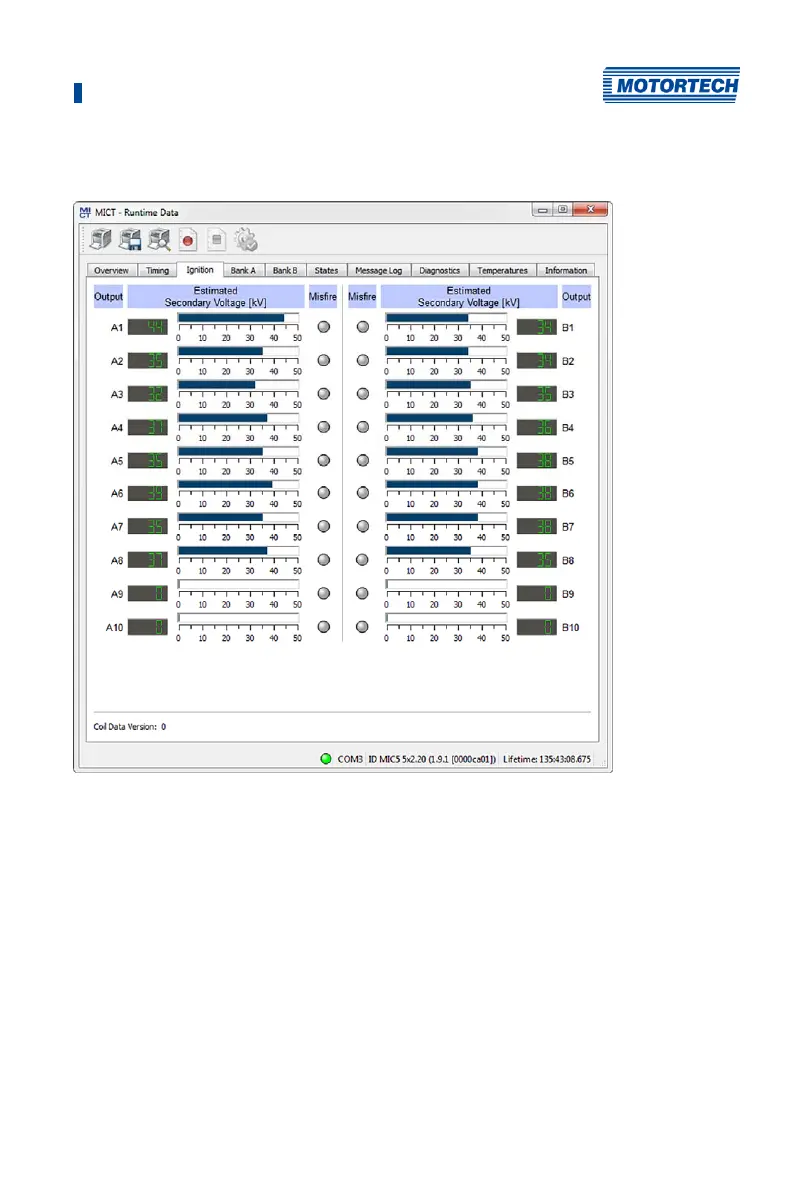
Task: Click the A1 digital readout showing 44
Action: (147, 327)
